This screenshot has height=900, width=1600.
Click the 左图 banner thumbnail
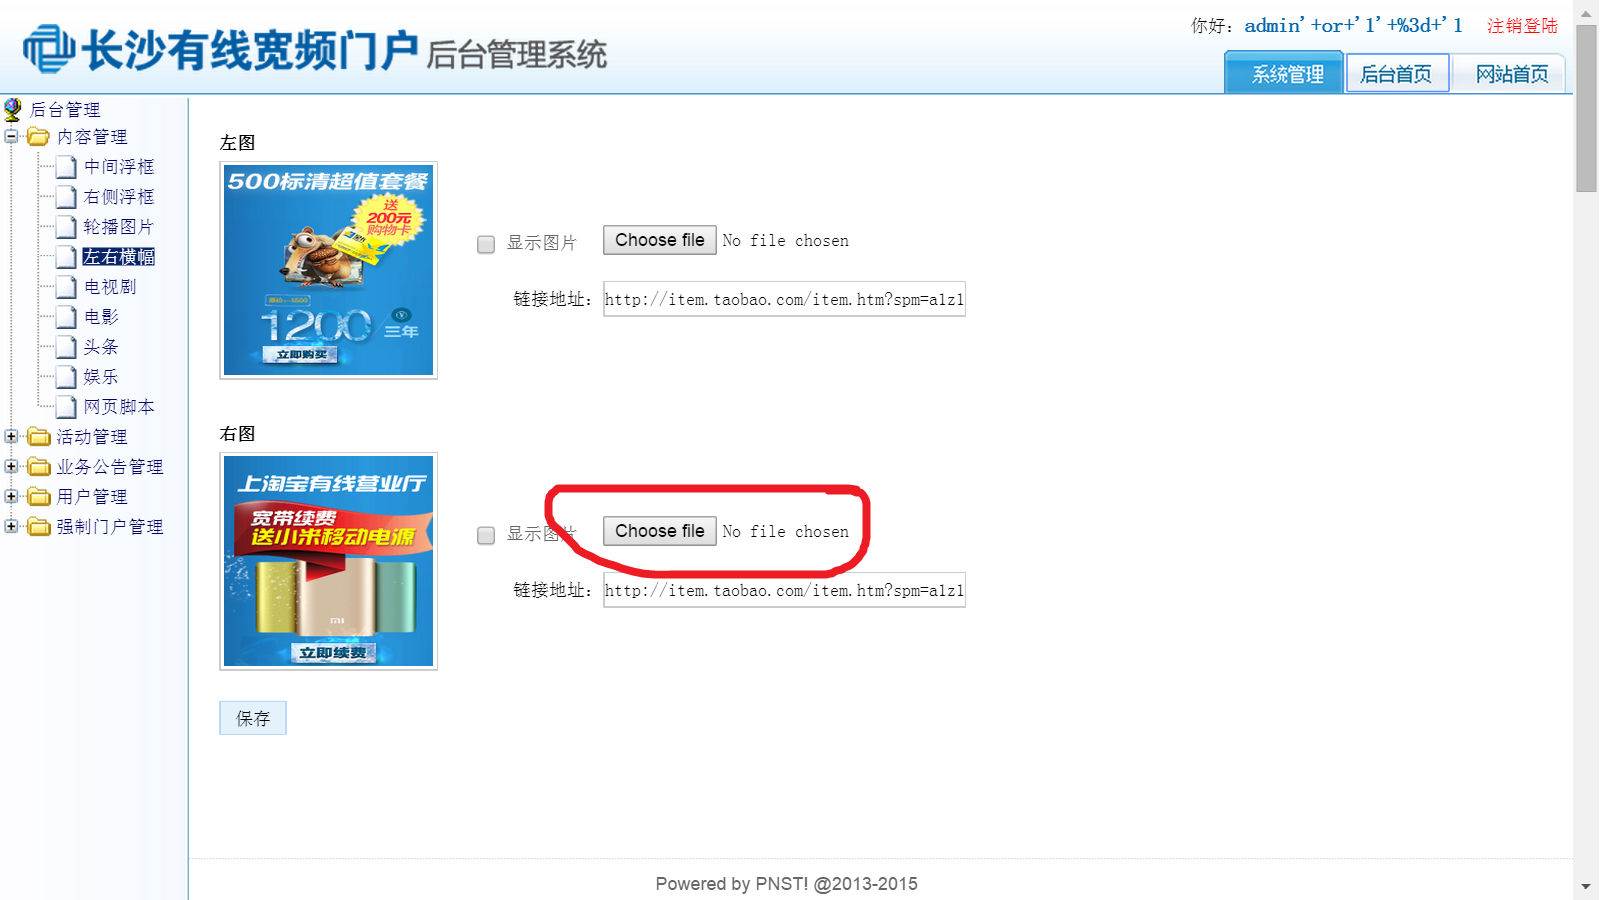point(328,270)
